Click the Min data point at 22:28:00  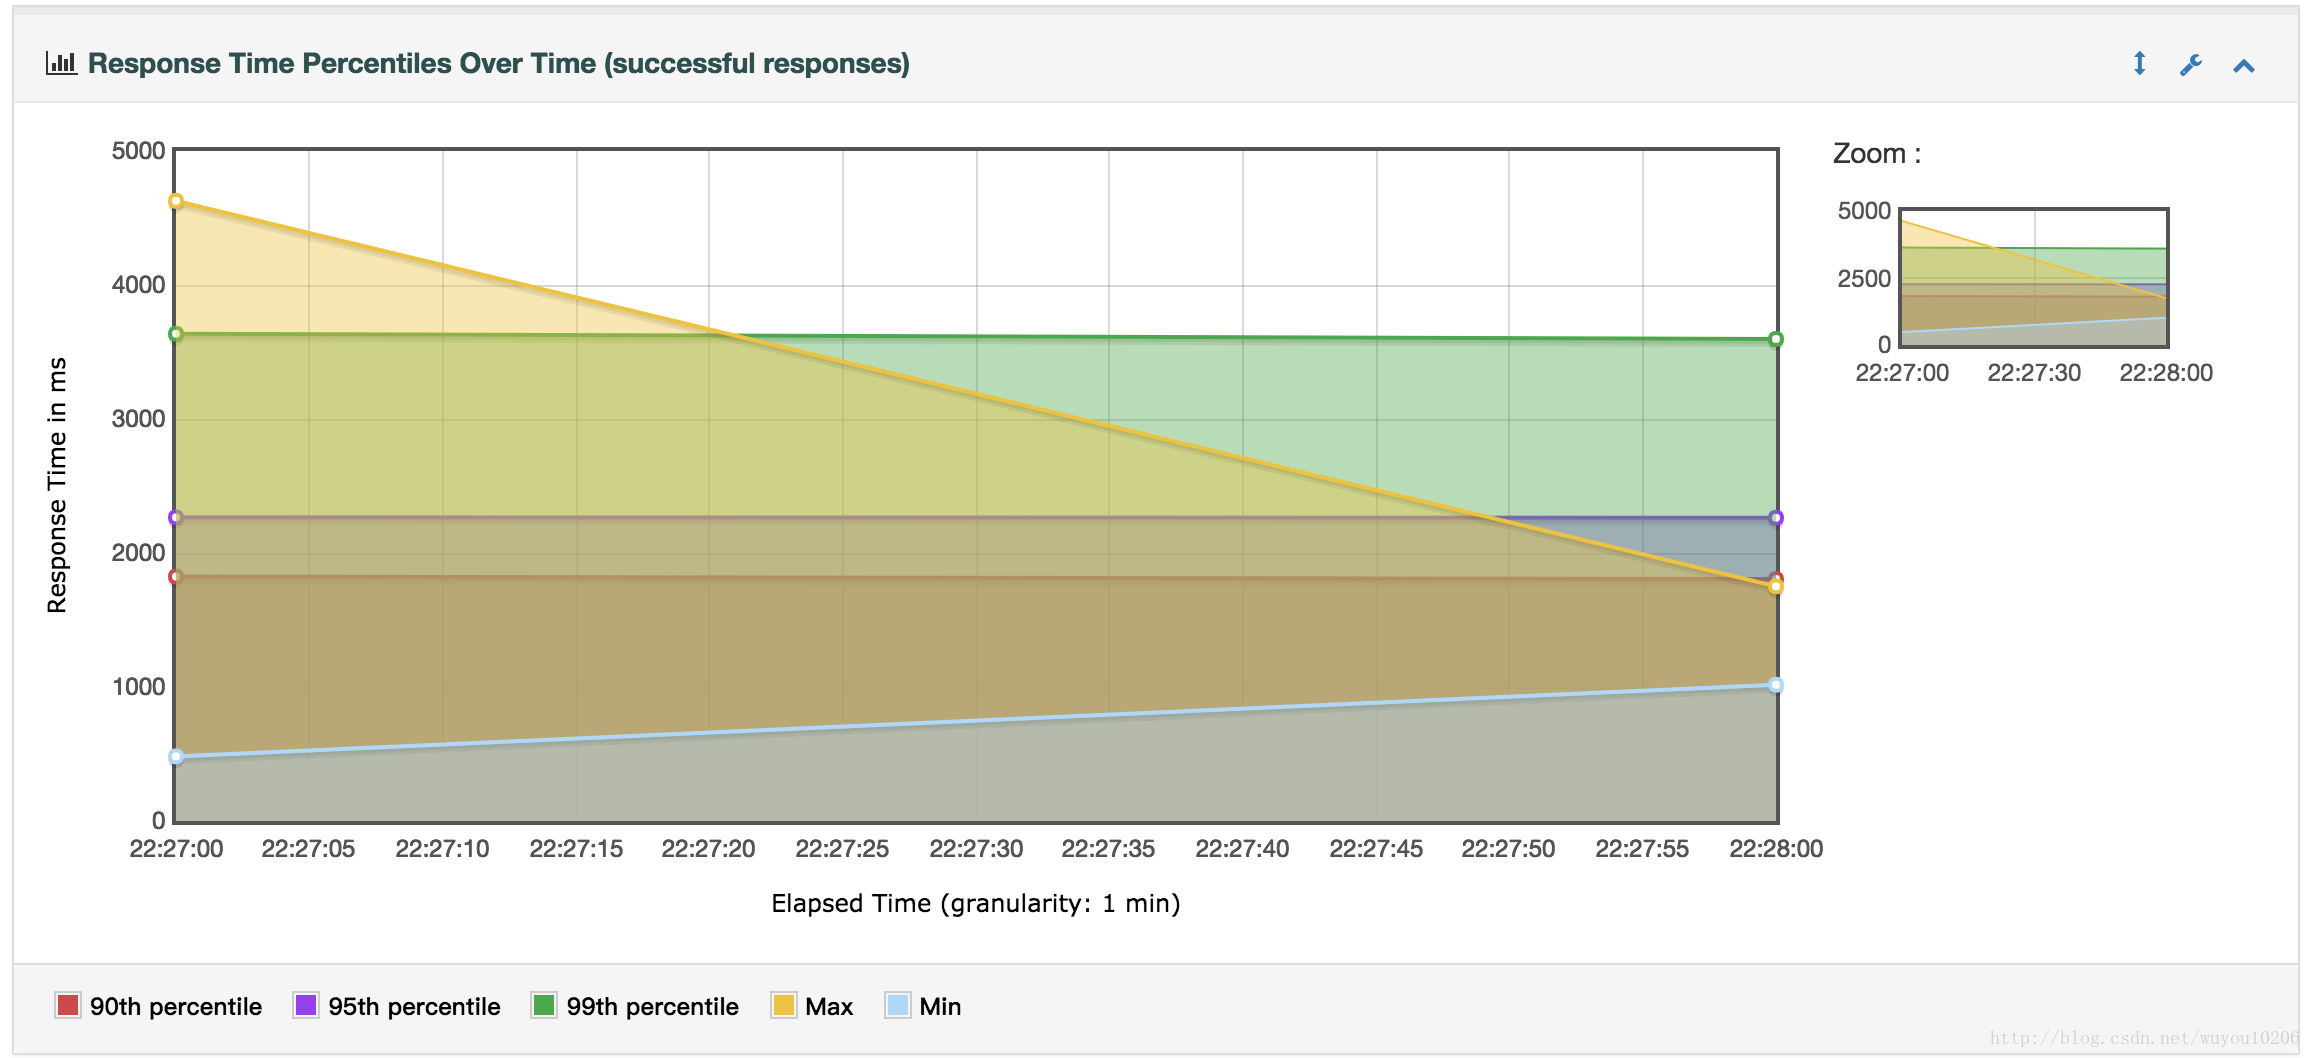[1776, 685]
